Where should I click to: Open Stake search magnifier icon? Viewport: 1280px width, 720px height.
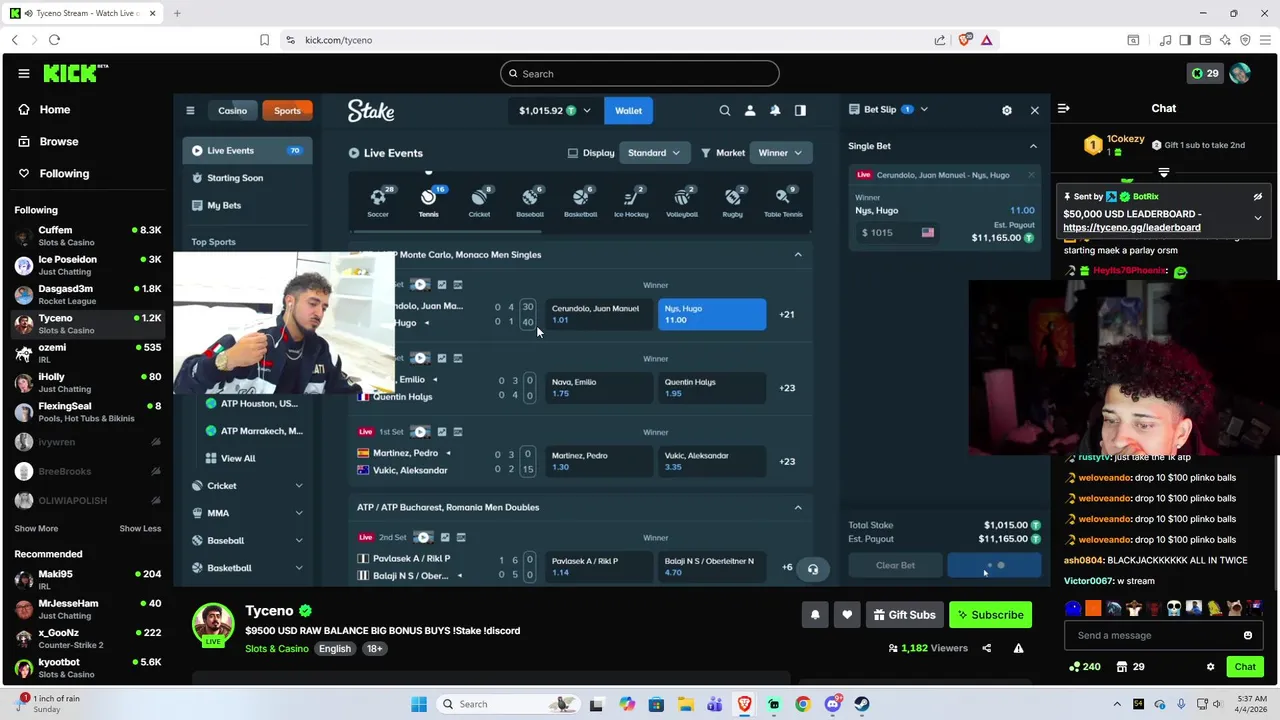(x=725, y=110)
